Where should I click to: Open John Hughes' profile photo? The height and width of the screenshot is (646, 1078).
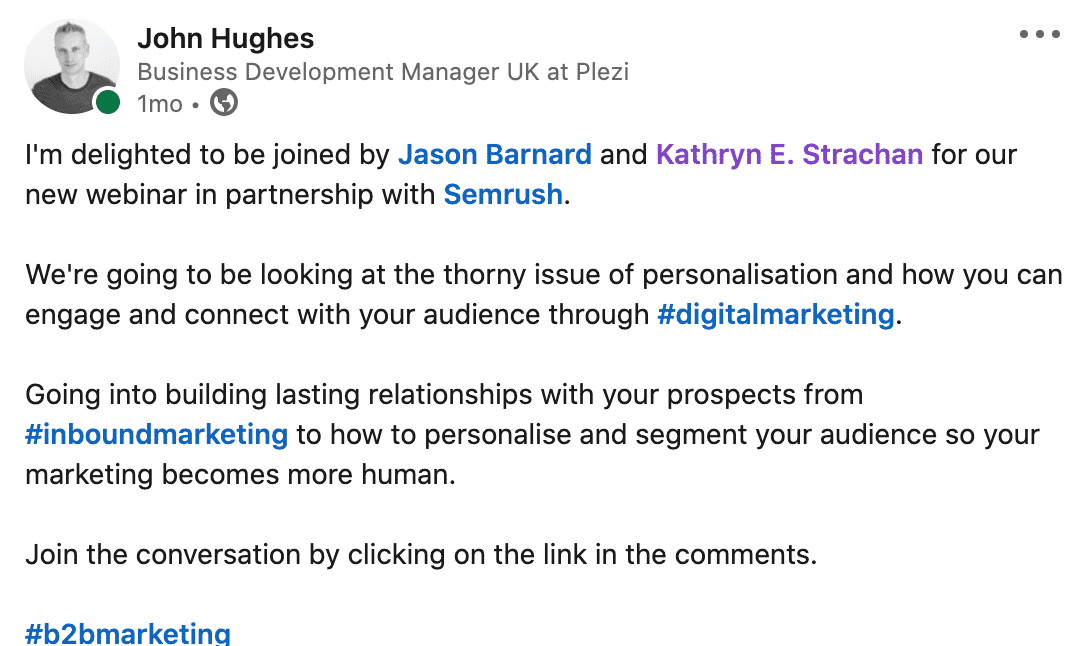(72, 66)
